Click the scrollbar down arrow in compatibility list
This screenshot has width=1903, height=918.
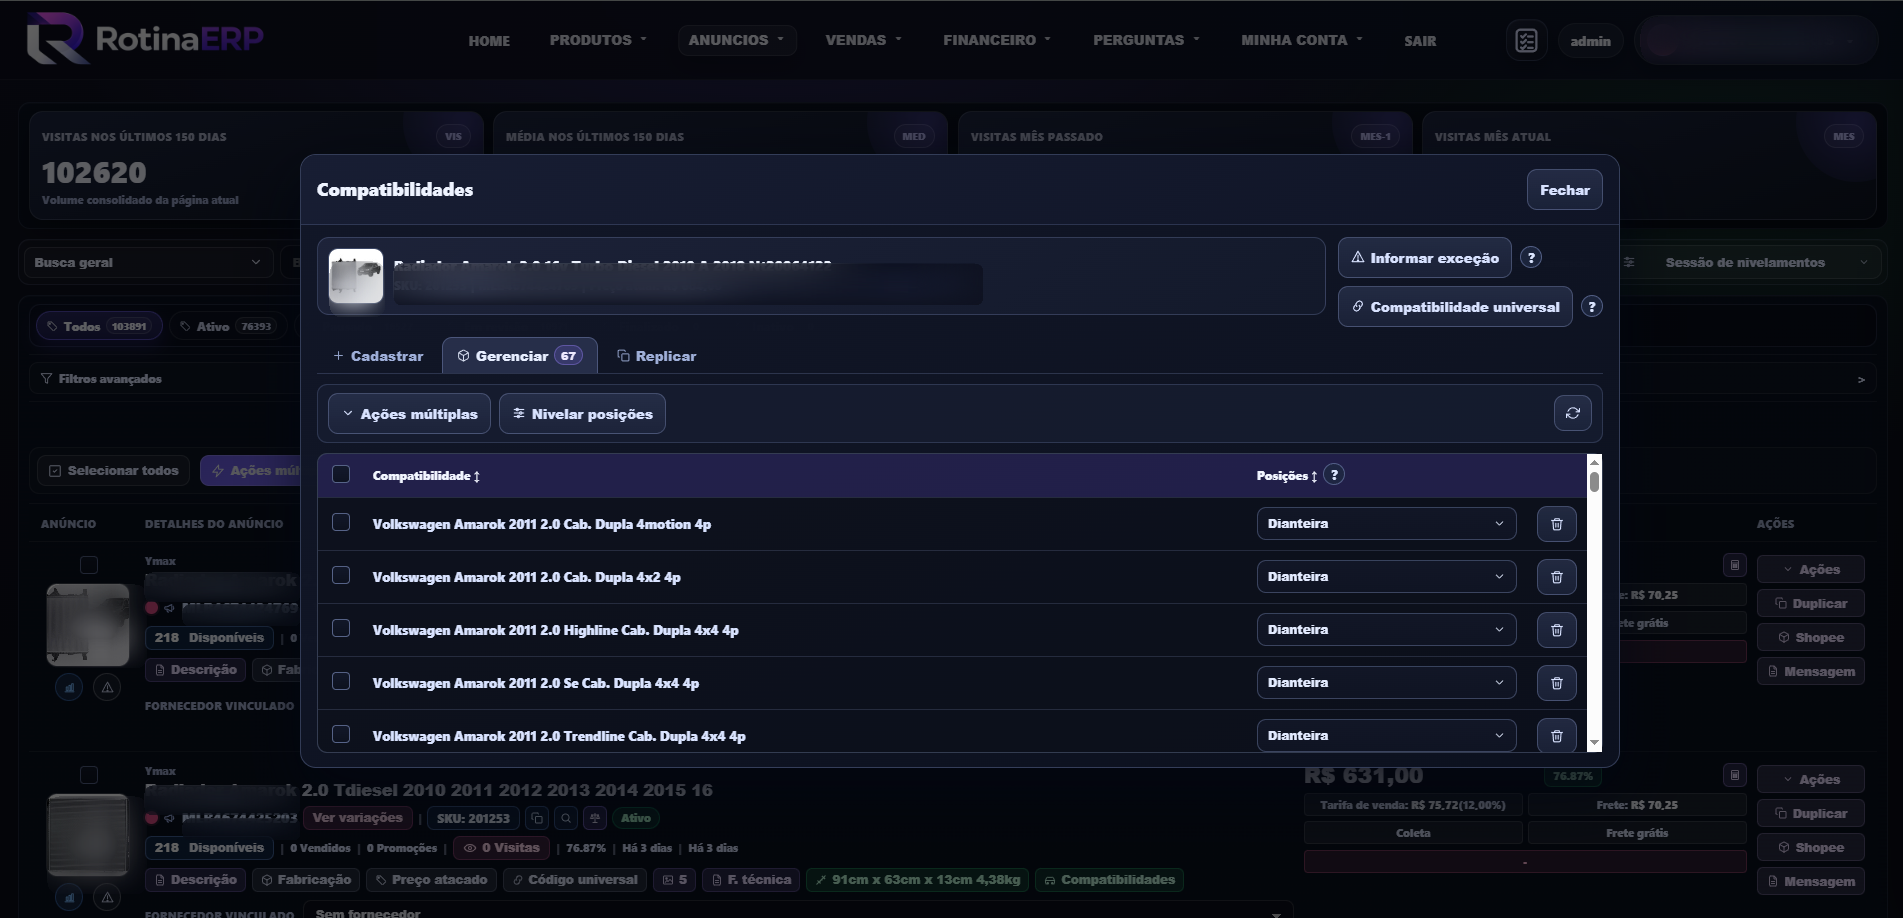[x=1594, y=743]
